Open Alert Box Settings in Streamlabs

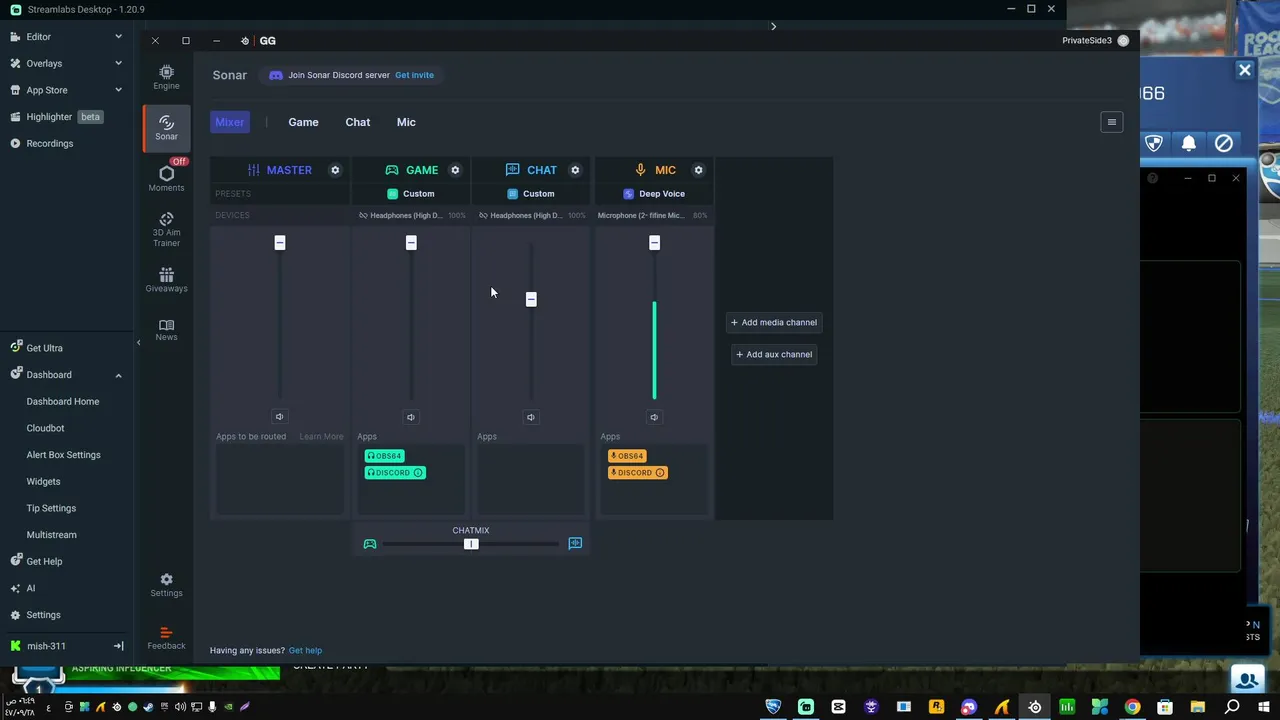pyautogui.click(x=63, y=455)
